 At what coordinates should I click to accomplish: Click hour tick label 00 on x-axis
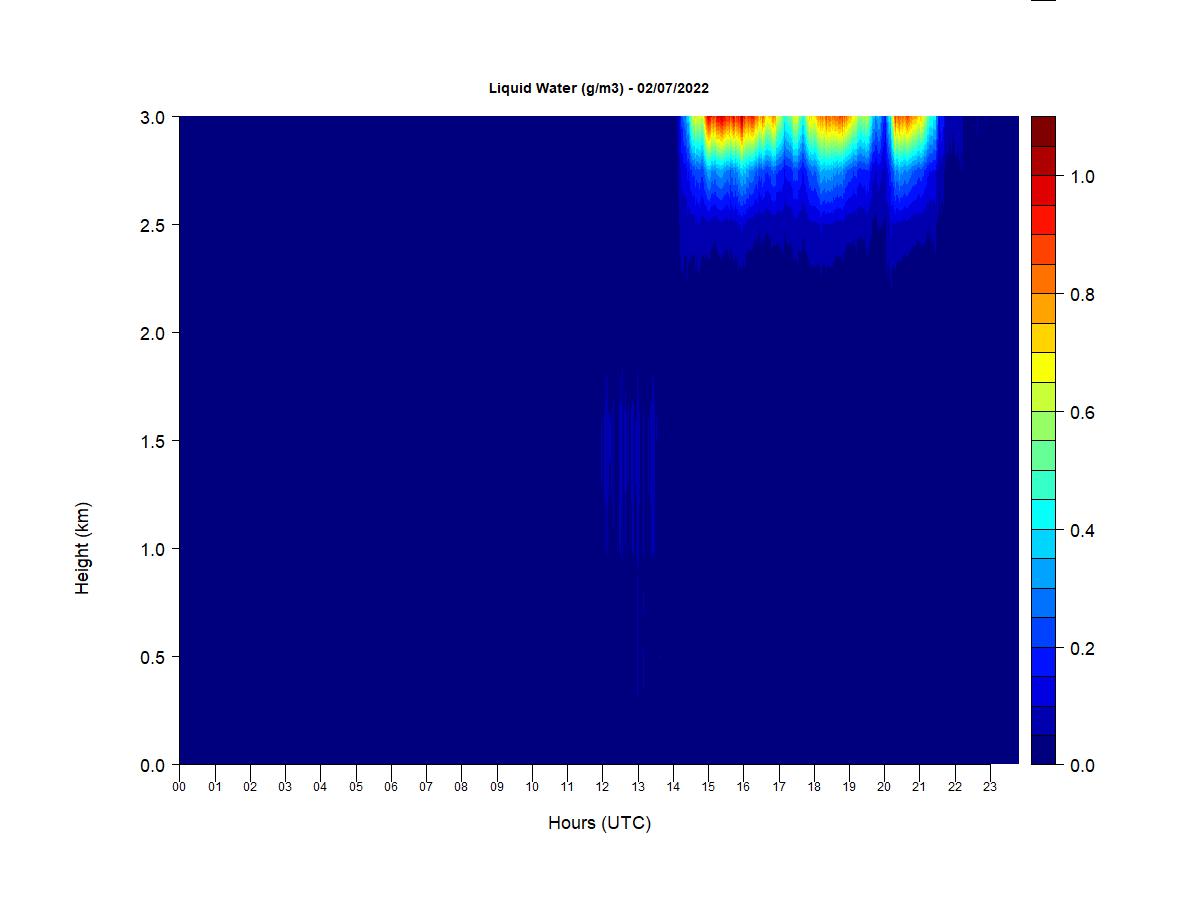[x=179, y=787]
